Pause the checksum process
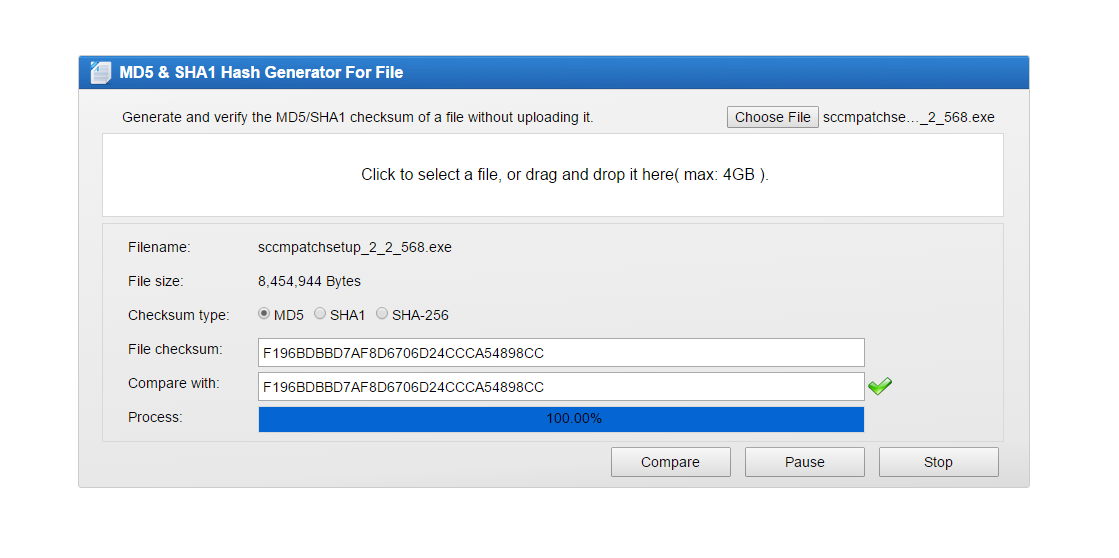Image resolution: width=1119 pixels, height=558 pixels. click(x=804, y=462)
